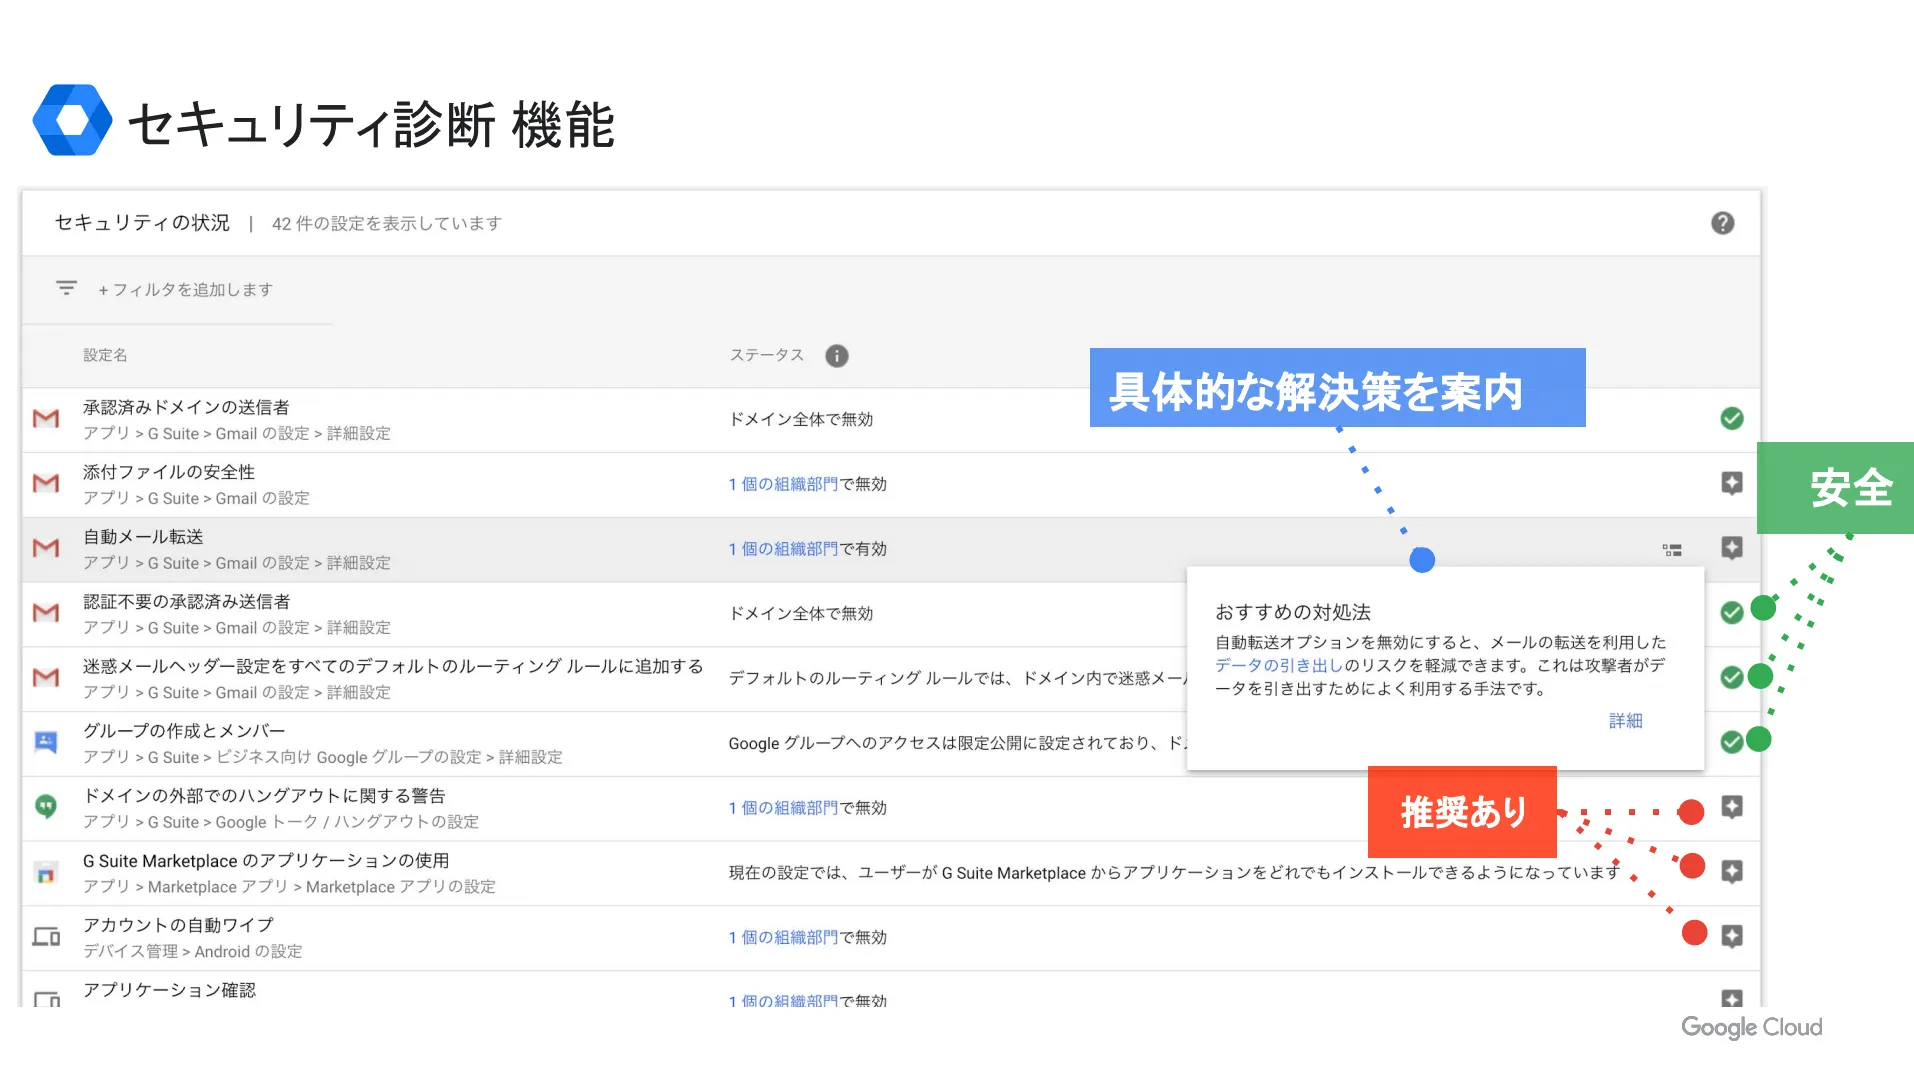Click Marketplace アプリの設定 path text

tap(400, 887)
